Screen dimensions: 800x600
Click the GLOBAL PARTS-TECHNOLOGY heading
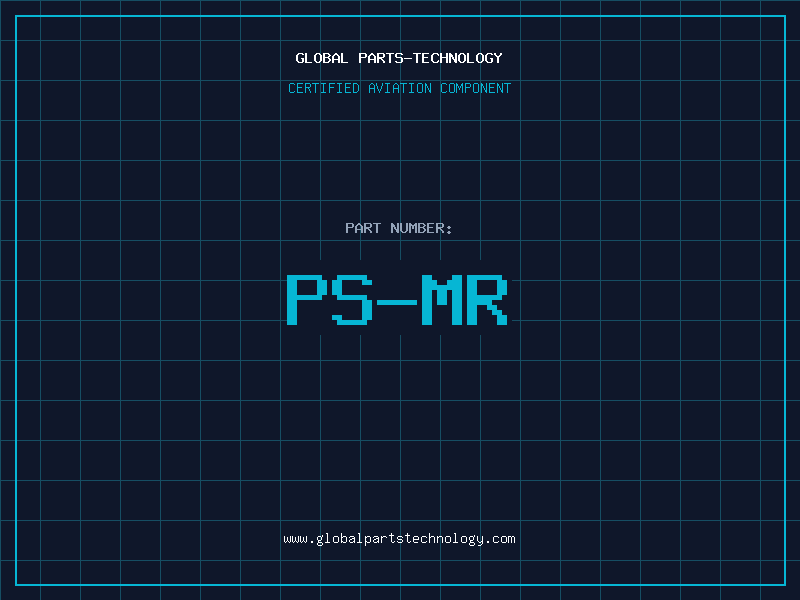pos(399,58)
